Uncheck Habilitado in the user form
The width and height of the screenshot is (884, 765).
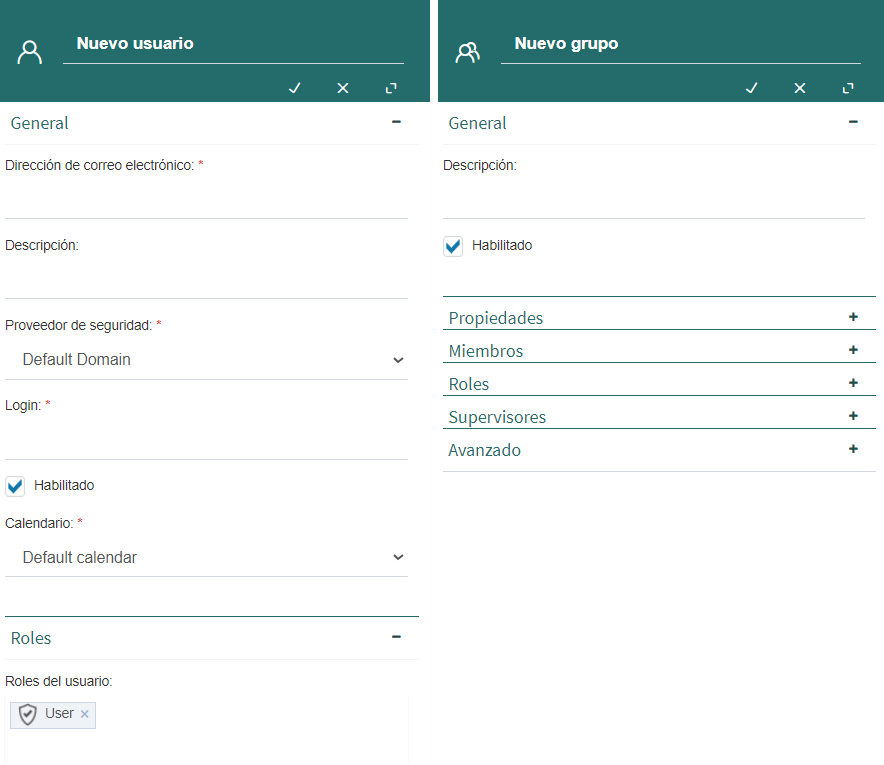click(x=15, y=486)
